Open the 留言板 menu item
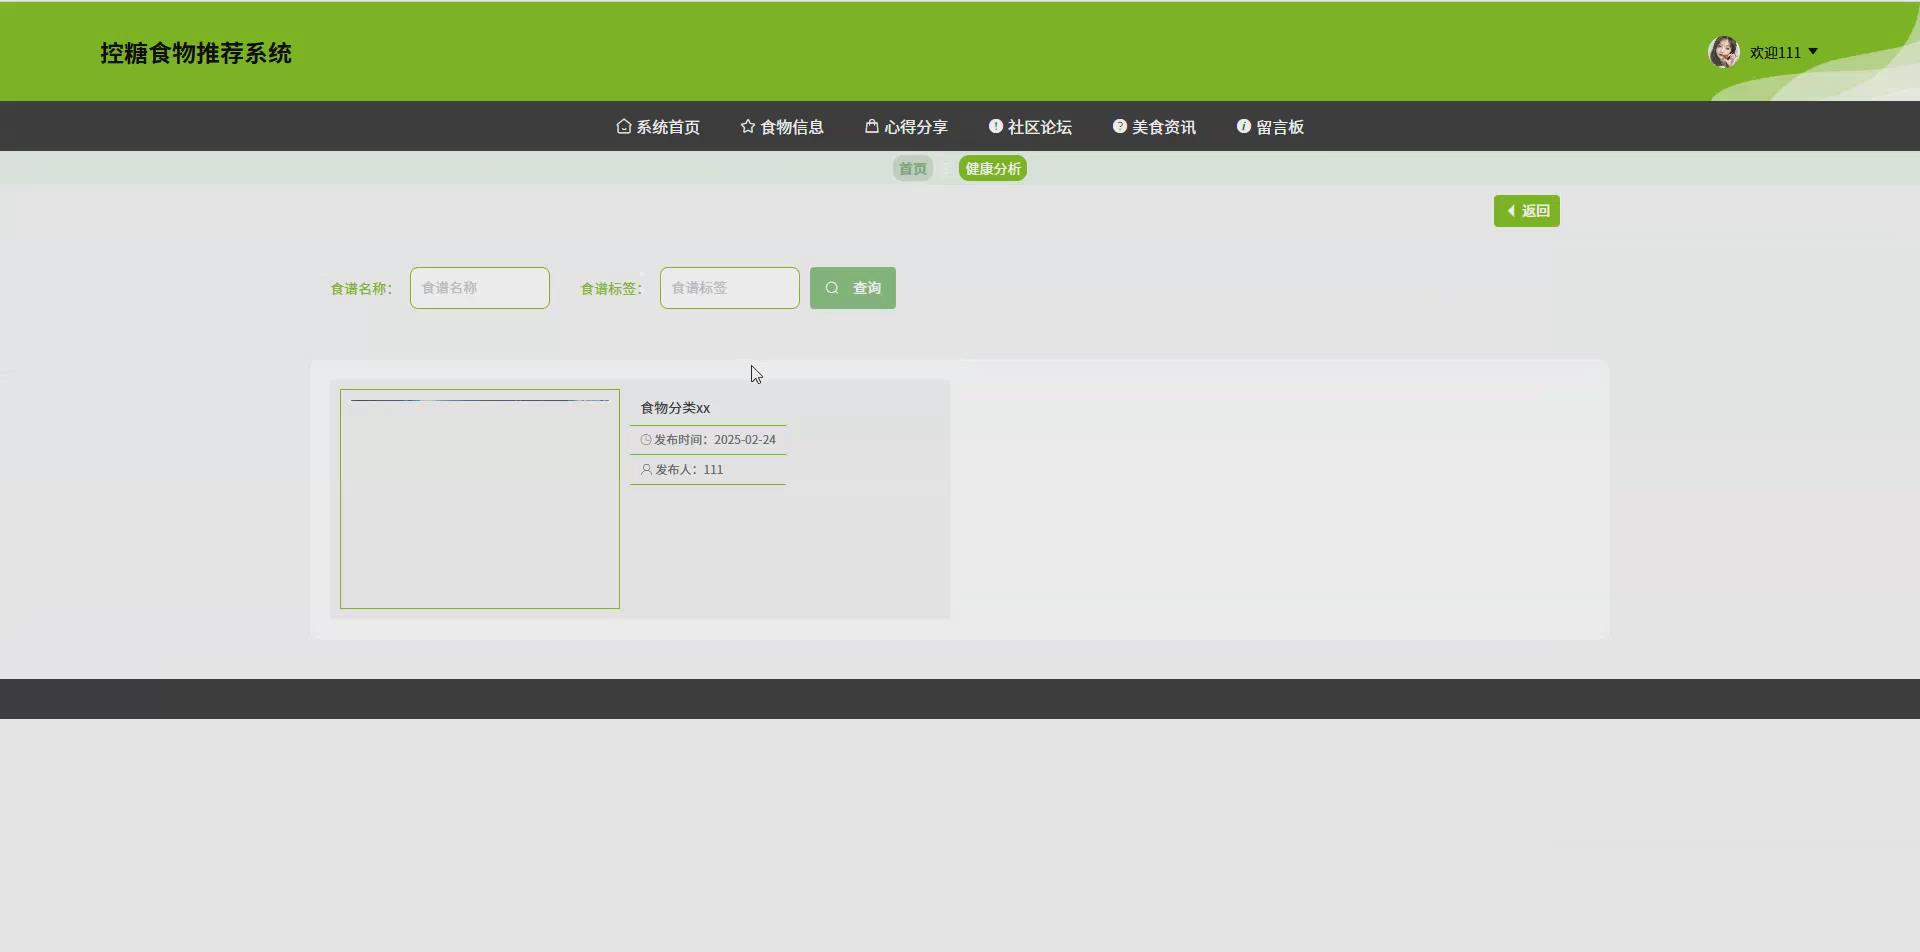Screen dimensions: 1920x952 1270,127
